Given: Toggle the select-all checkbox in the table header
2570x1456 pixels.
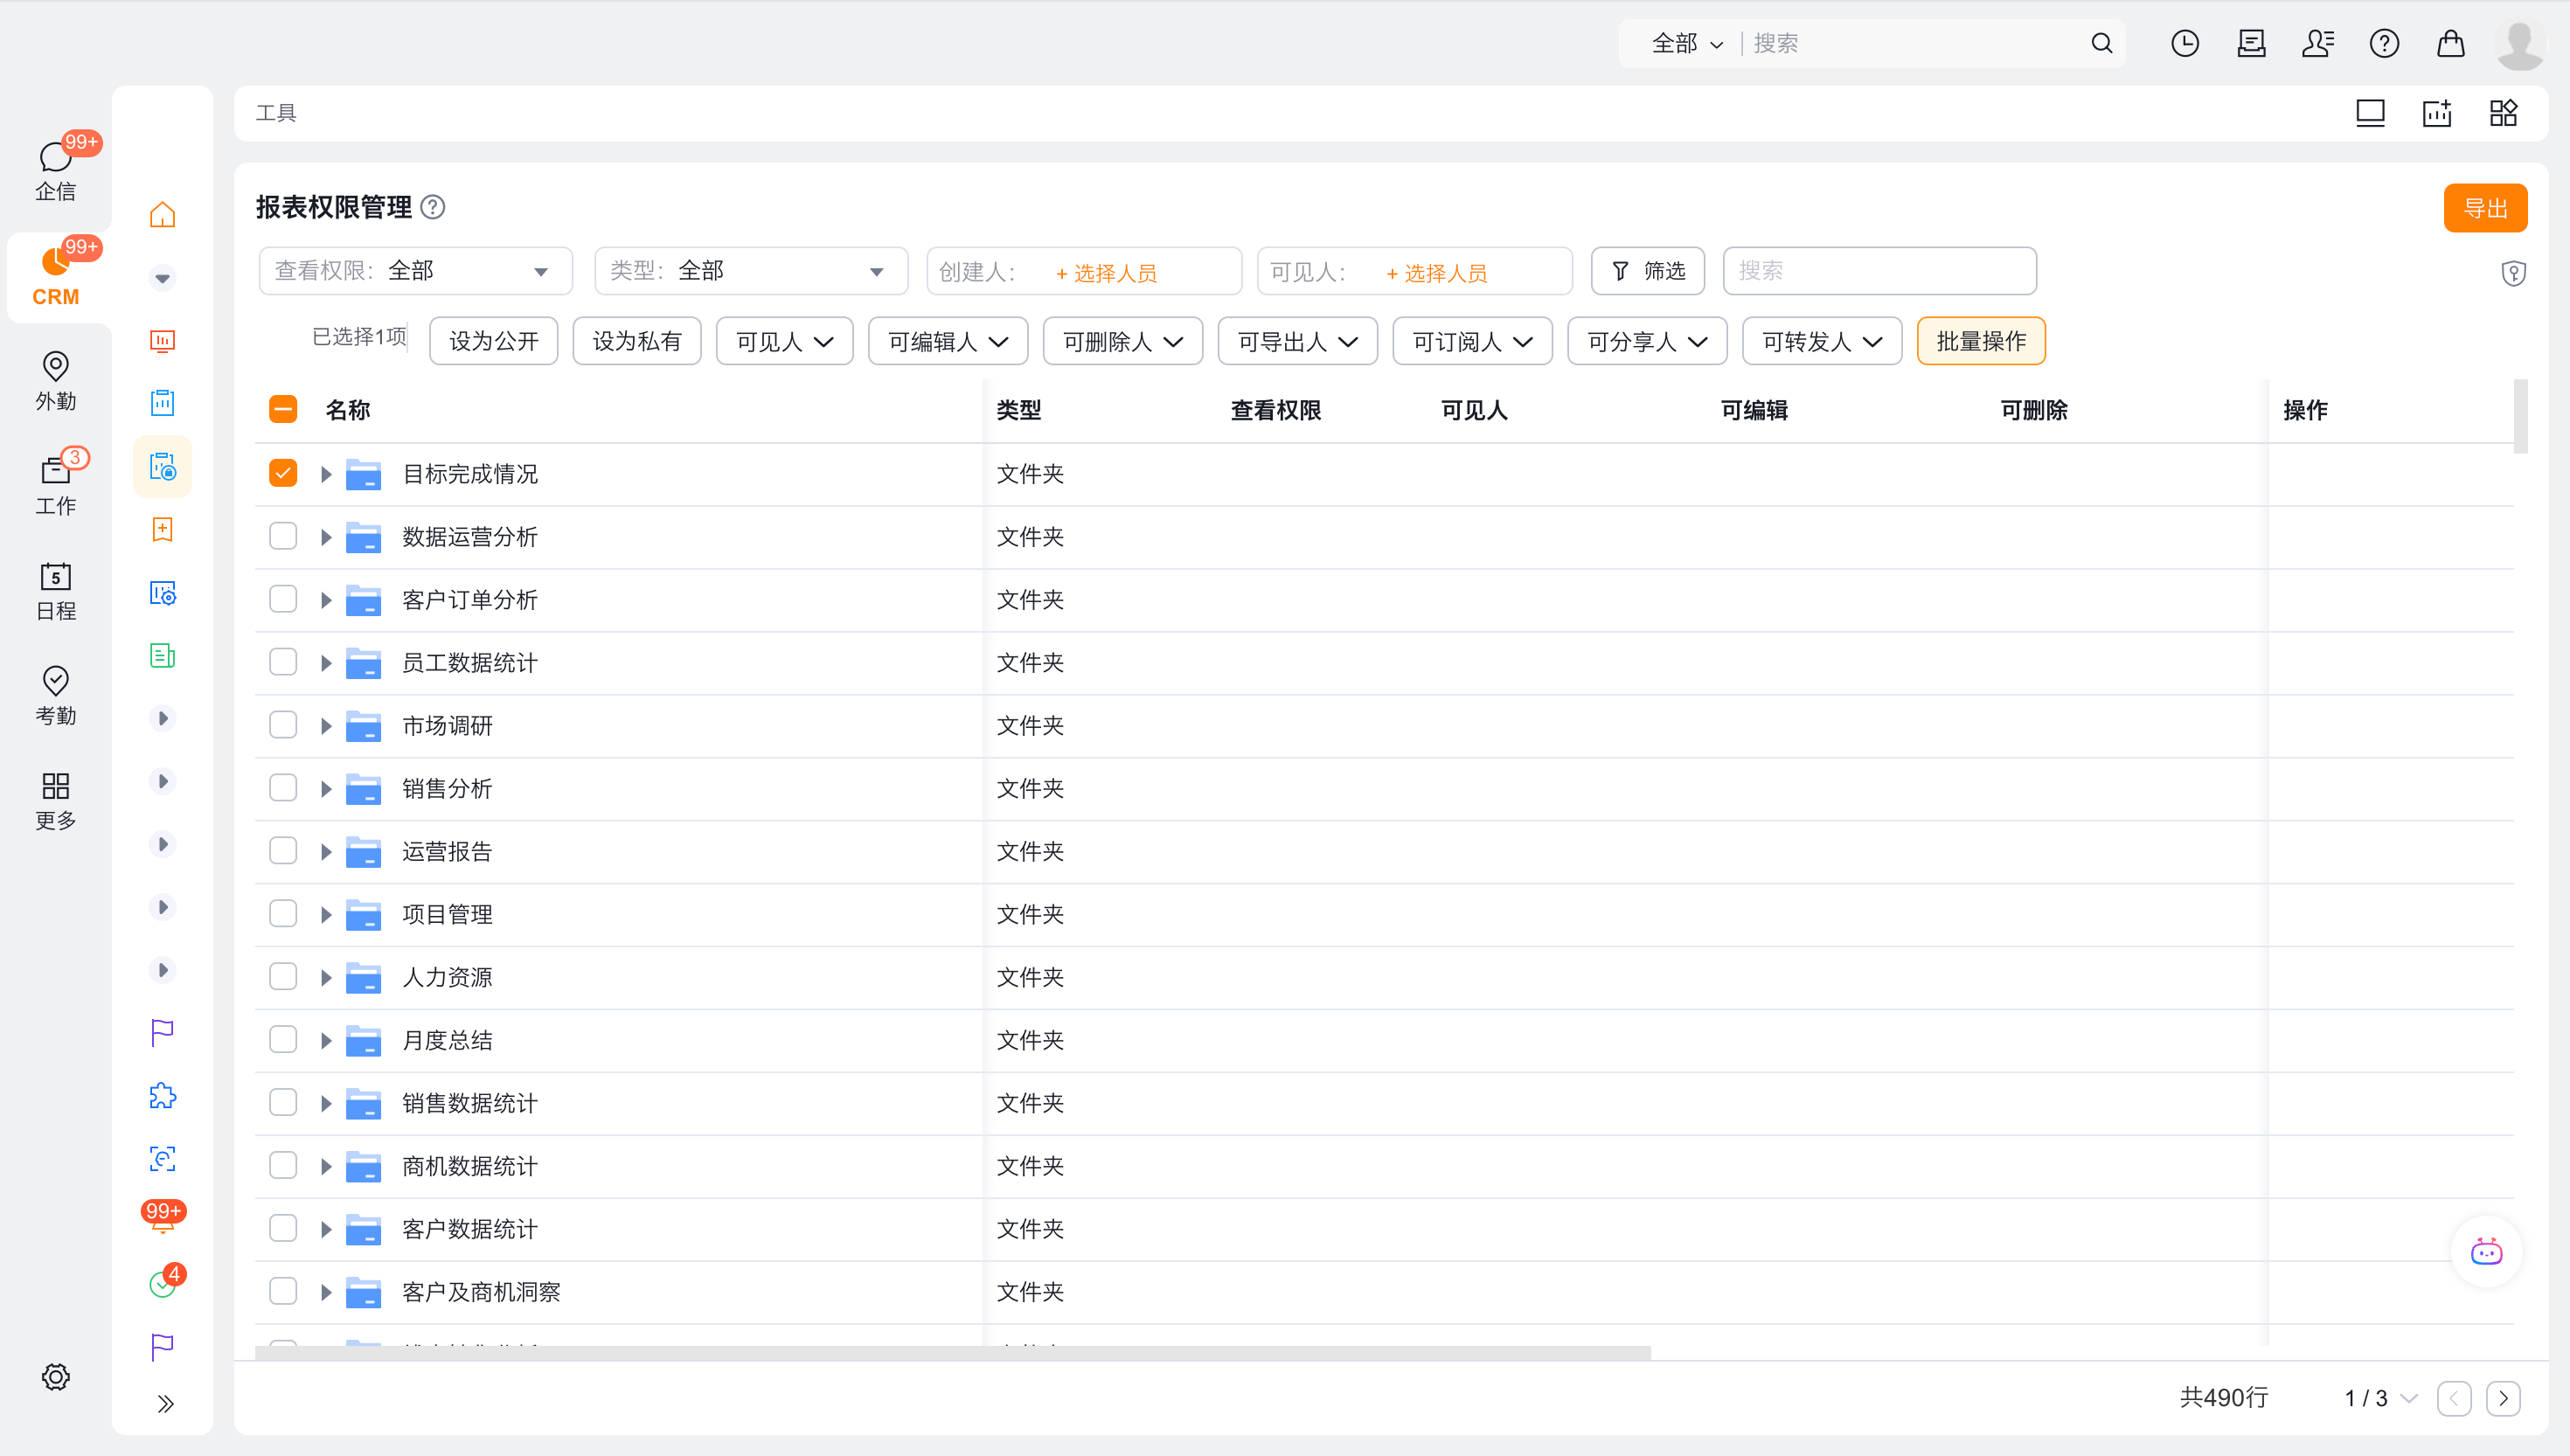Looking at the screenshot, I should coord(283,409).
